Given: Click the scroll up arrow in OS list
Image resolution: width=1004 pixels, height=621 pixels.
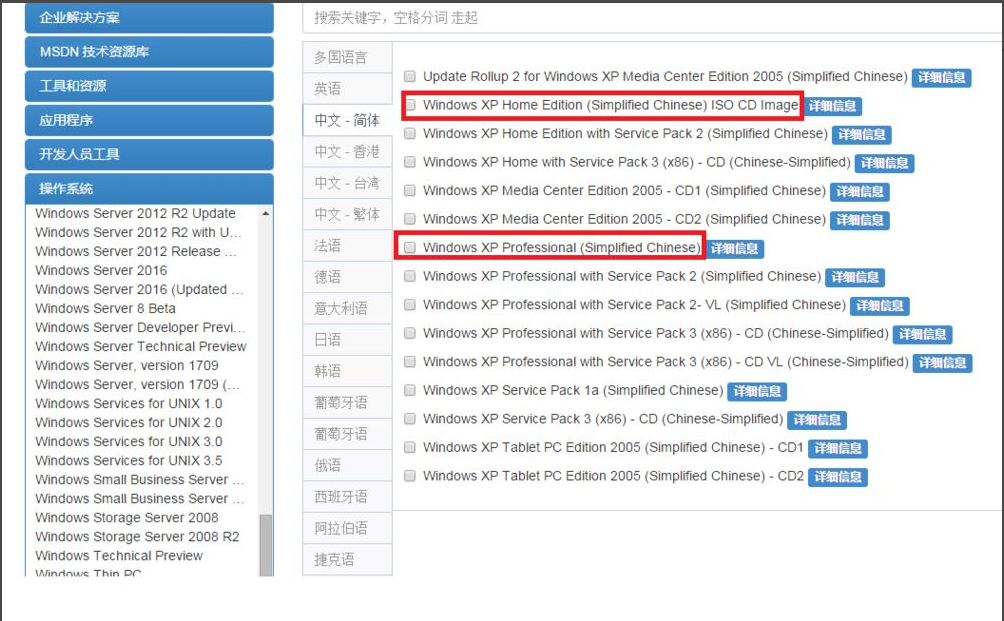Looking at the screenshot, I should 266,213.
